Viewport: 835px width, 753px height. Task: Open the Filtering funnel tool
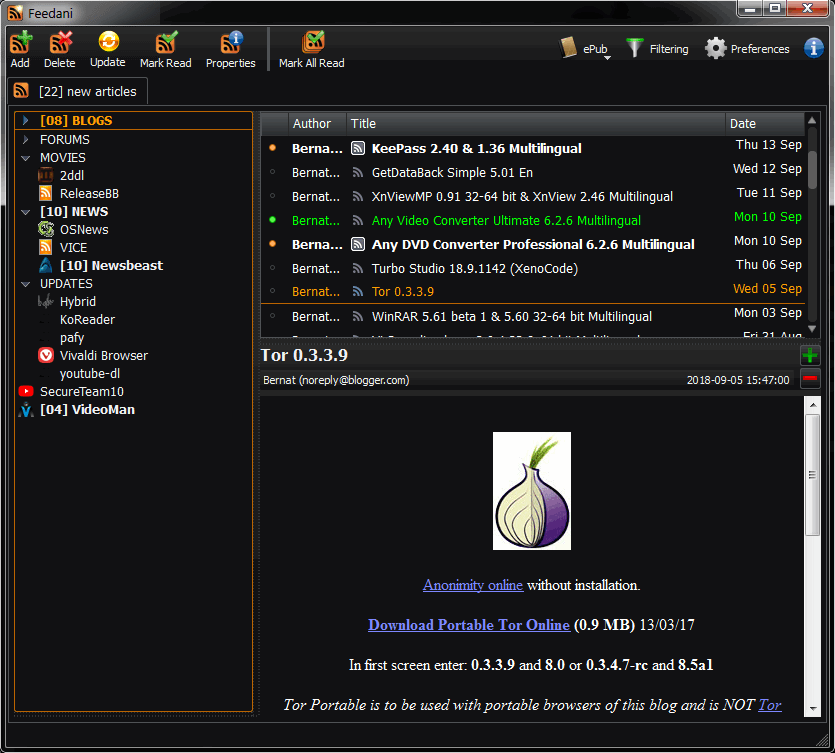635,48
